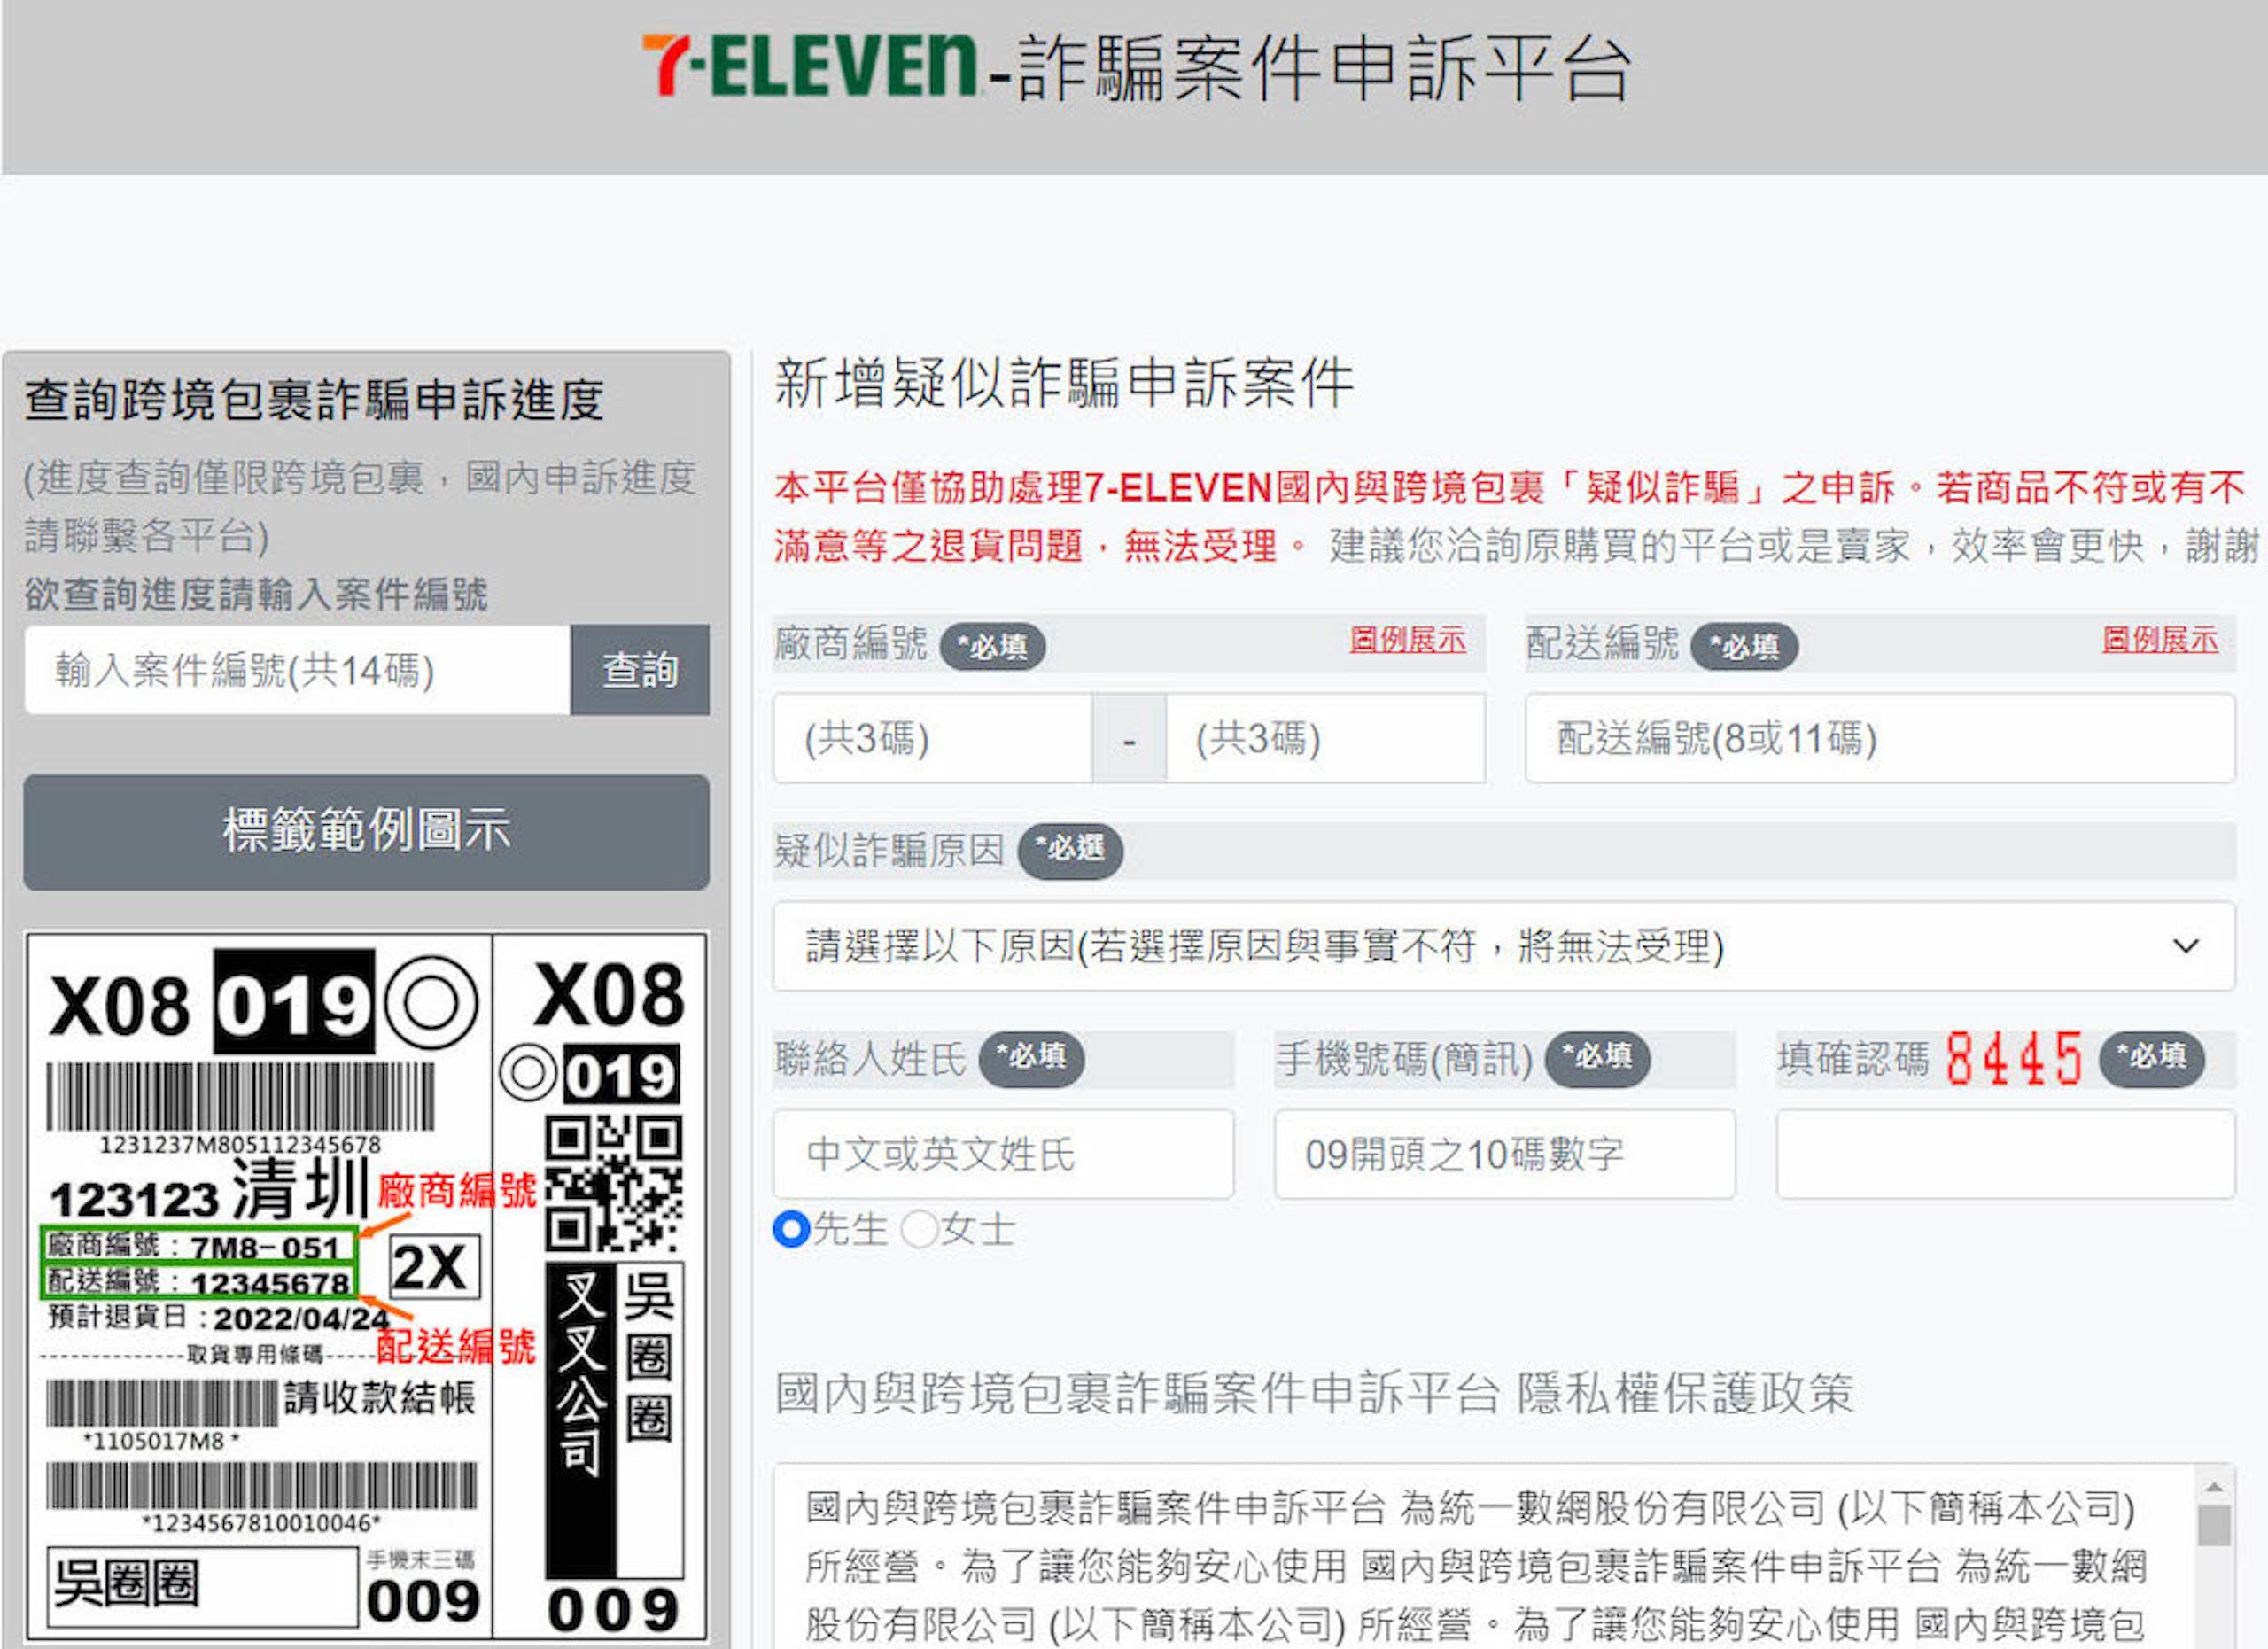This screenshot has height=1649, width=2268.
Task: Click the 必選 badge beside 疑似詐騙原因
Action: point(1070,850)
